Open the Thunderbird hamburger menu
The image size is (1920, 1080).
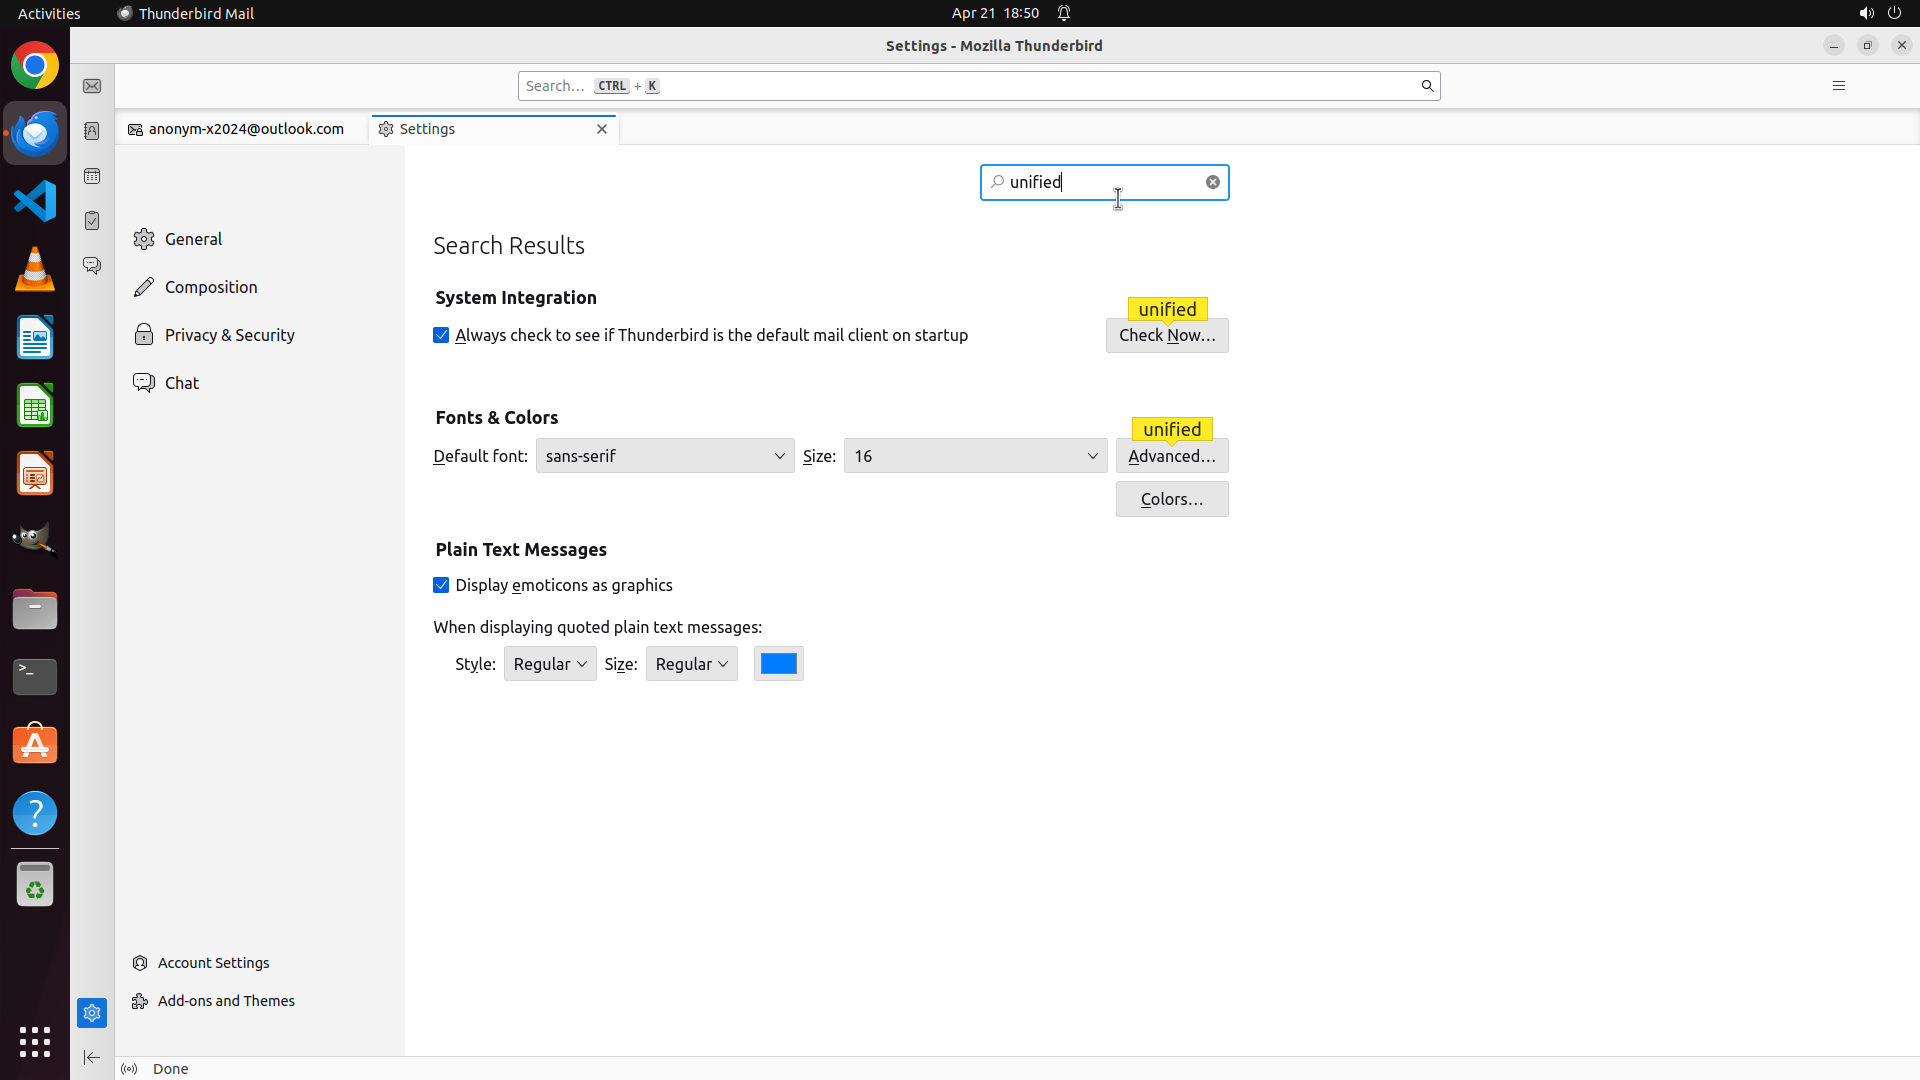[1838, 86]
